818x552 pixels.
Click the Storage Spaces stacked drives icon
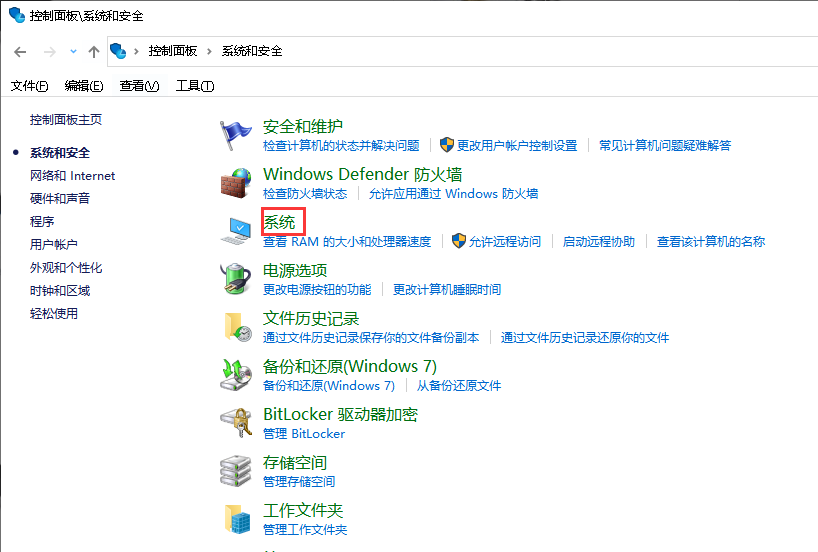(235, 471)
